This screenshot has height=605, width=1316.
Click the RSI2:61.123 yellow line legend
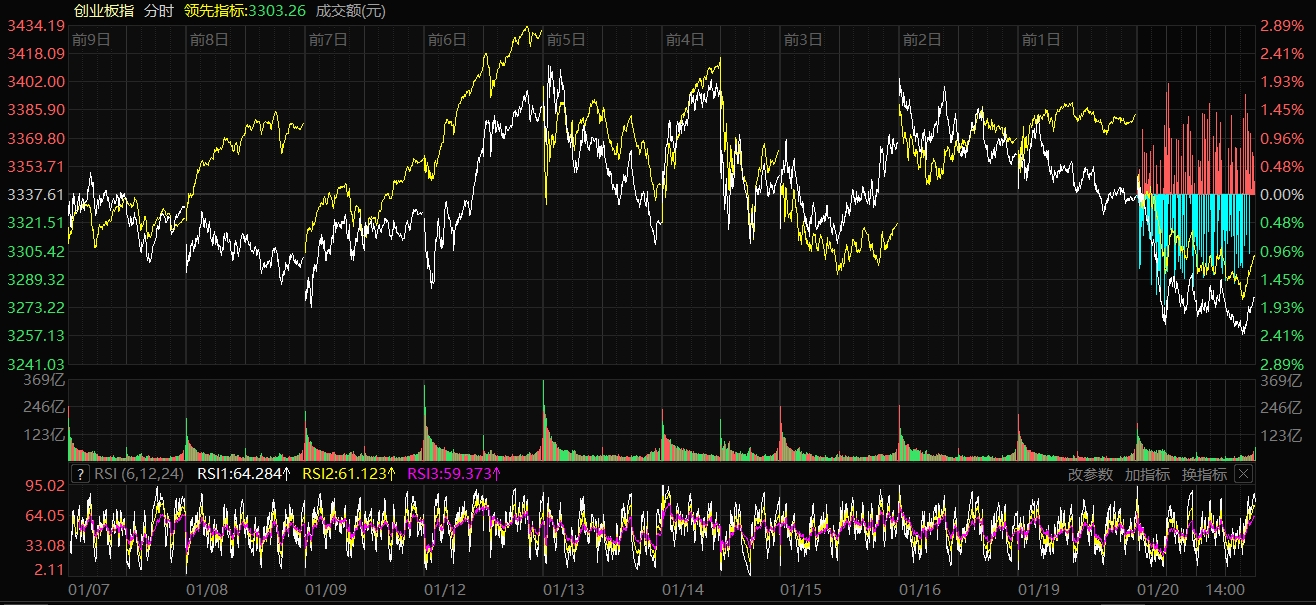click(349, 474)
